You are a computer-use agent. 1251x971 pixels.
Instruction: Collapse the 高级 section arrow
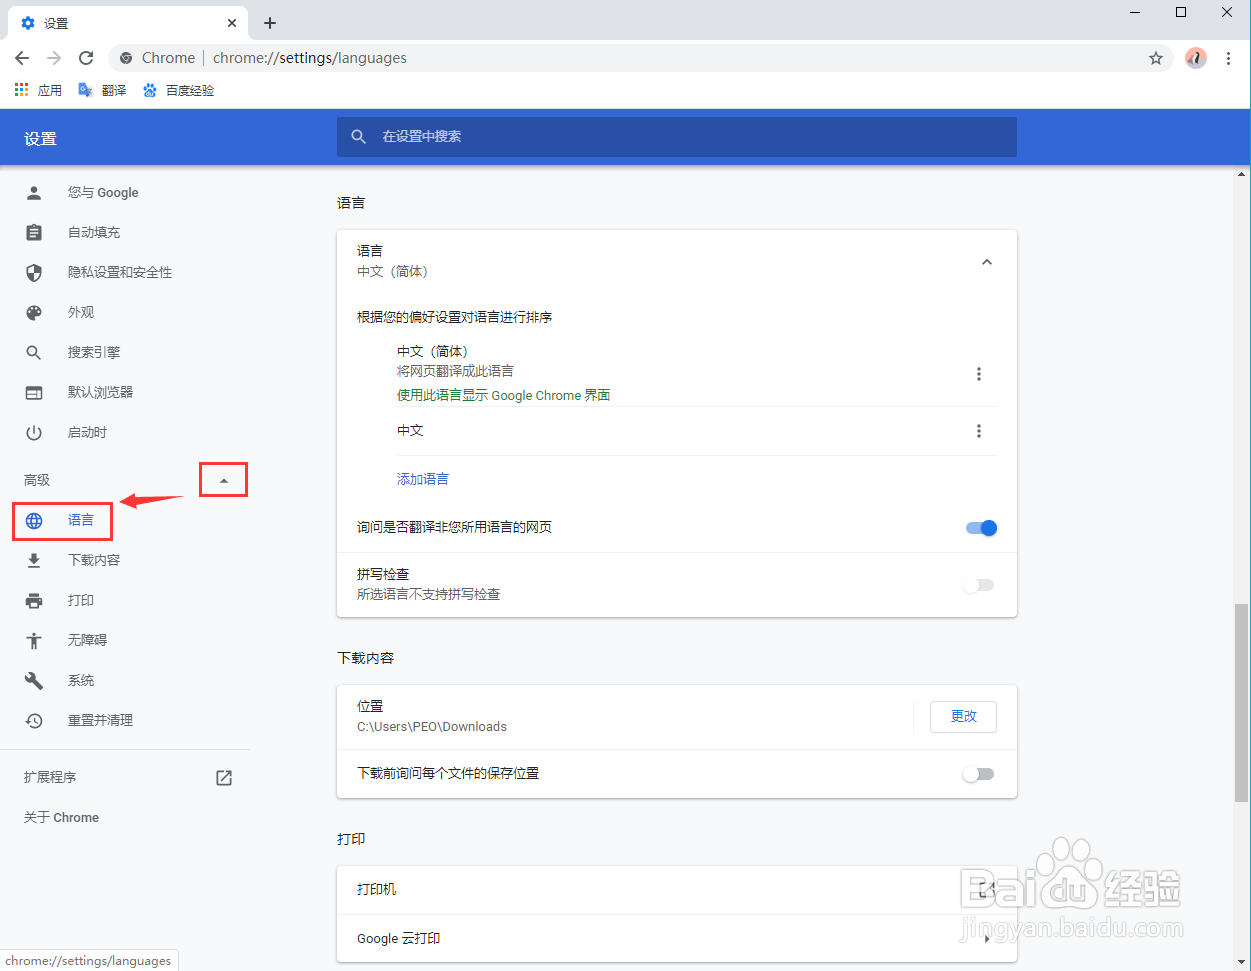(x=224, y=481)
